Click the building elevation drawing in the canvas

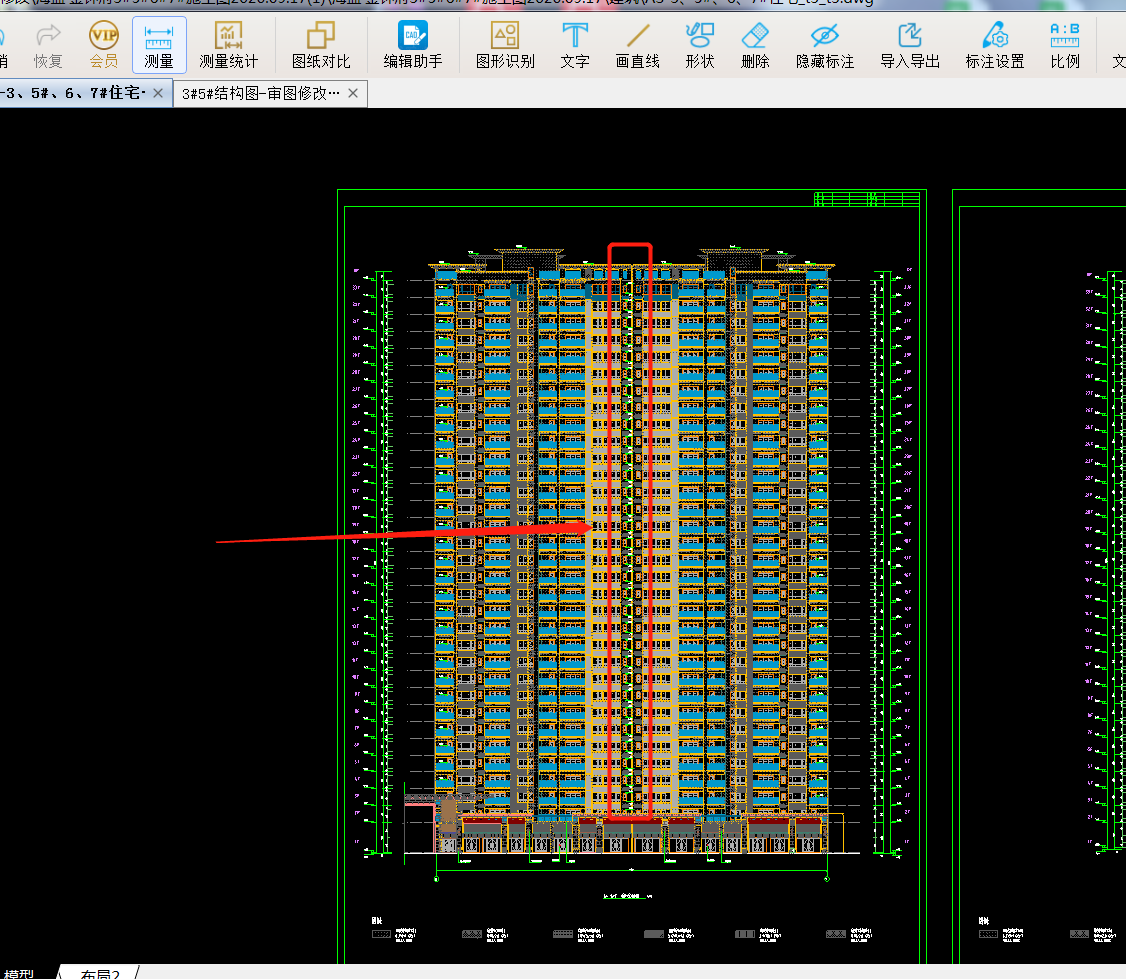pos(632,549)
